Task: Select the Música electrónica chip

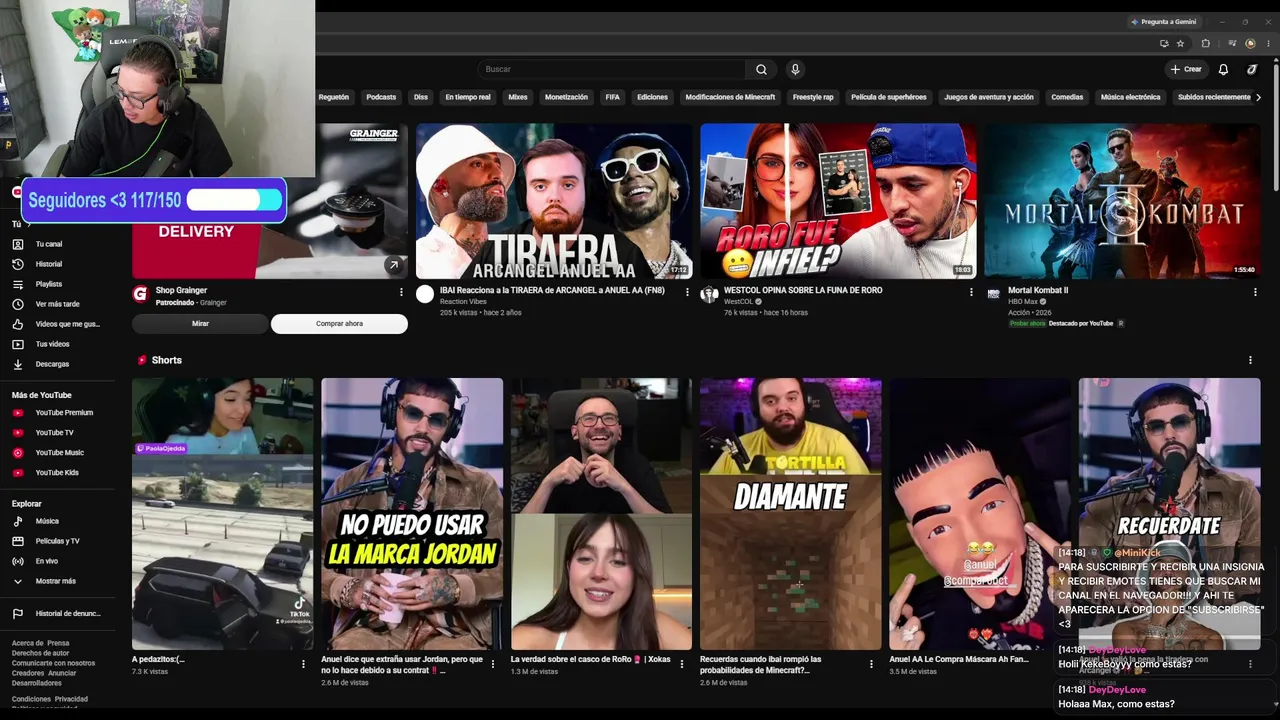Action: pyautogui.click(x=1130, y=97)
